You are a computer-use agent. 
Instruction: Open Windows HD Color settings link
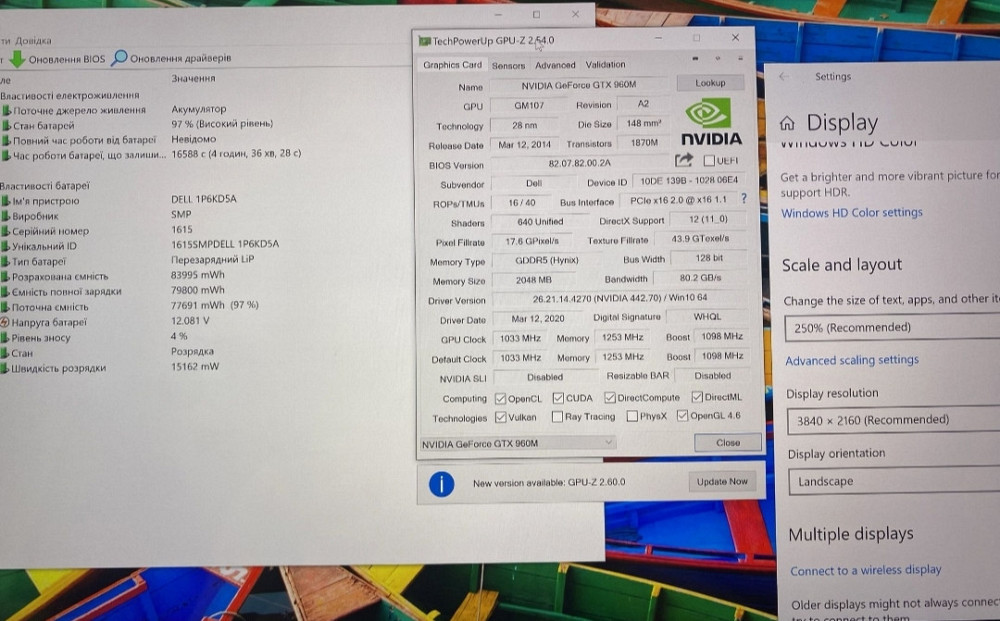tap(851, 213)
